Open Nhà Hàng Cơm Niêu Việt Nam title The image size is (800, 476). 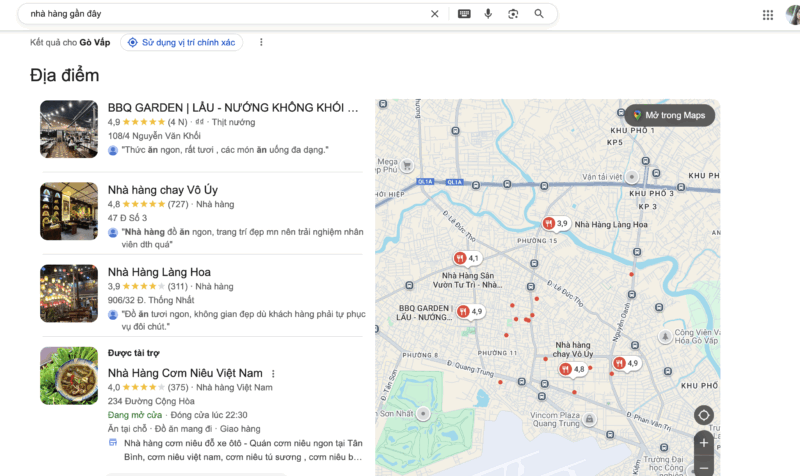185,373
